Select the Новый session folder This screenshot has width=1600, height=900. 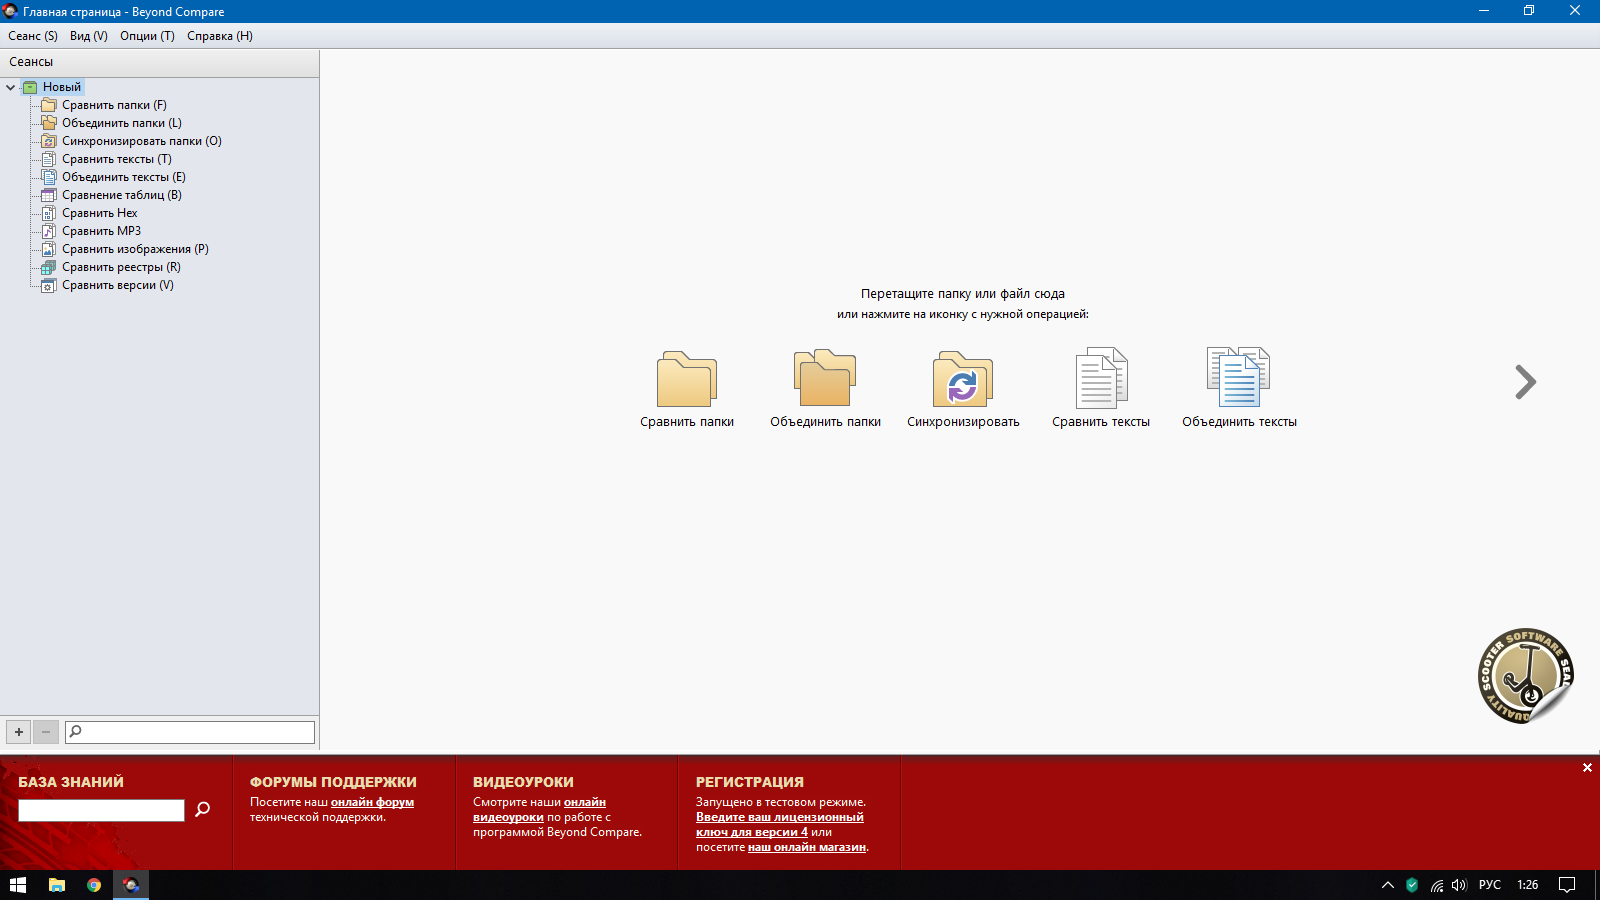(x=61, y=87)
